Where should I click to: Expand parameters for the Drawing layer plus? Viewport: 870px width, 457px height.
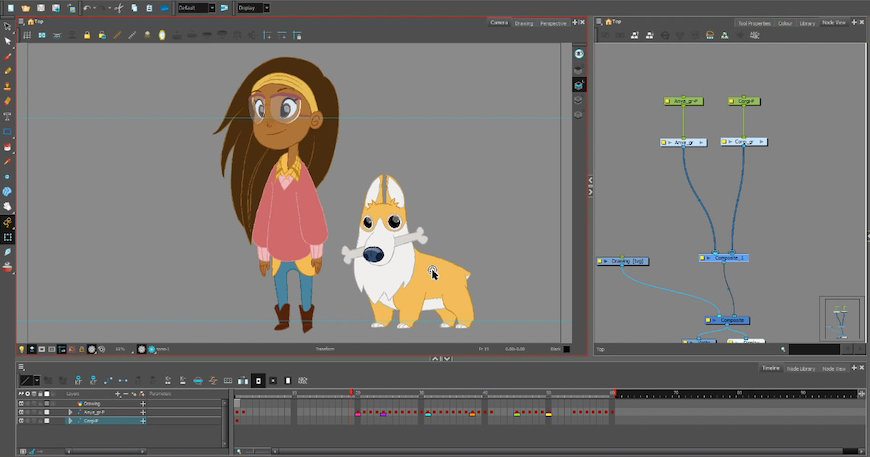[143, 404]
